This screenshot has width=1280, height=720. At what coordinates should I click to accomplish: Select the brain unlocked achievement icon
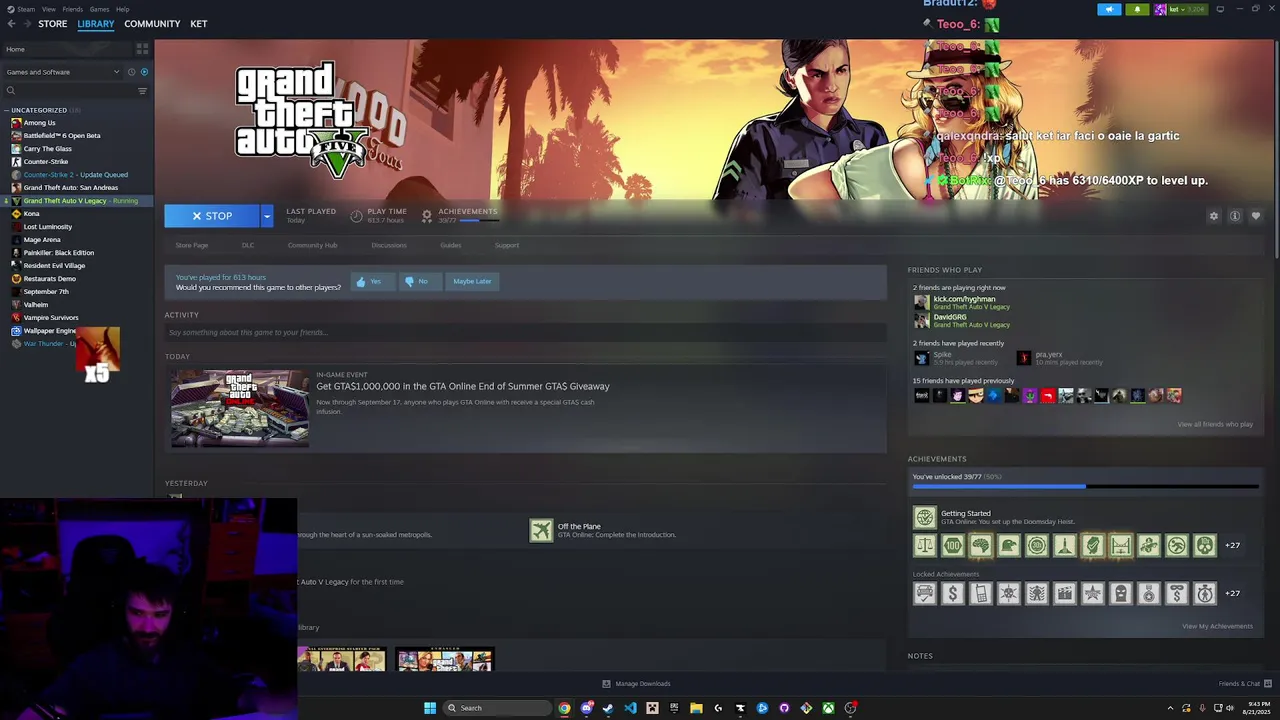[x=980, y=545]
